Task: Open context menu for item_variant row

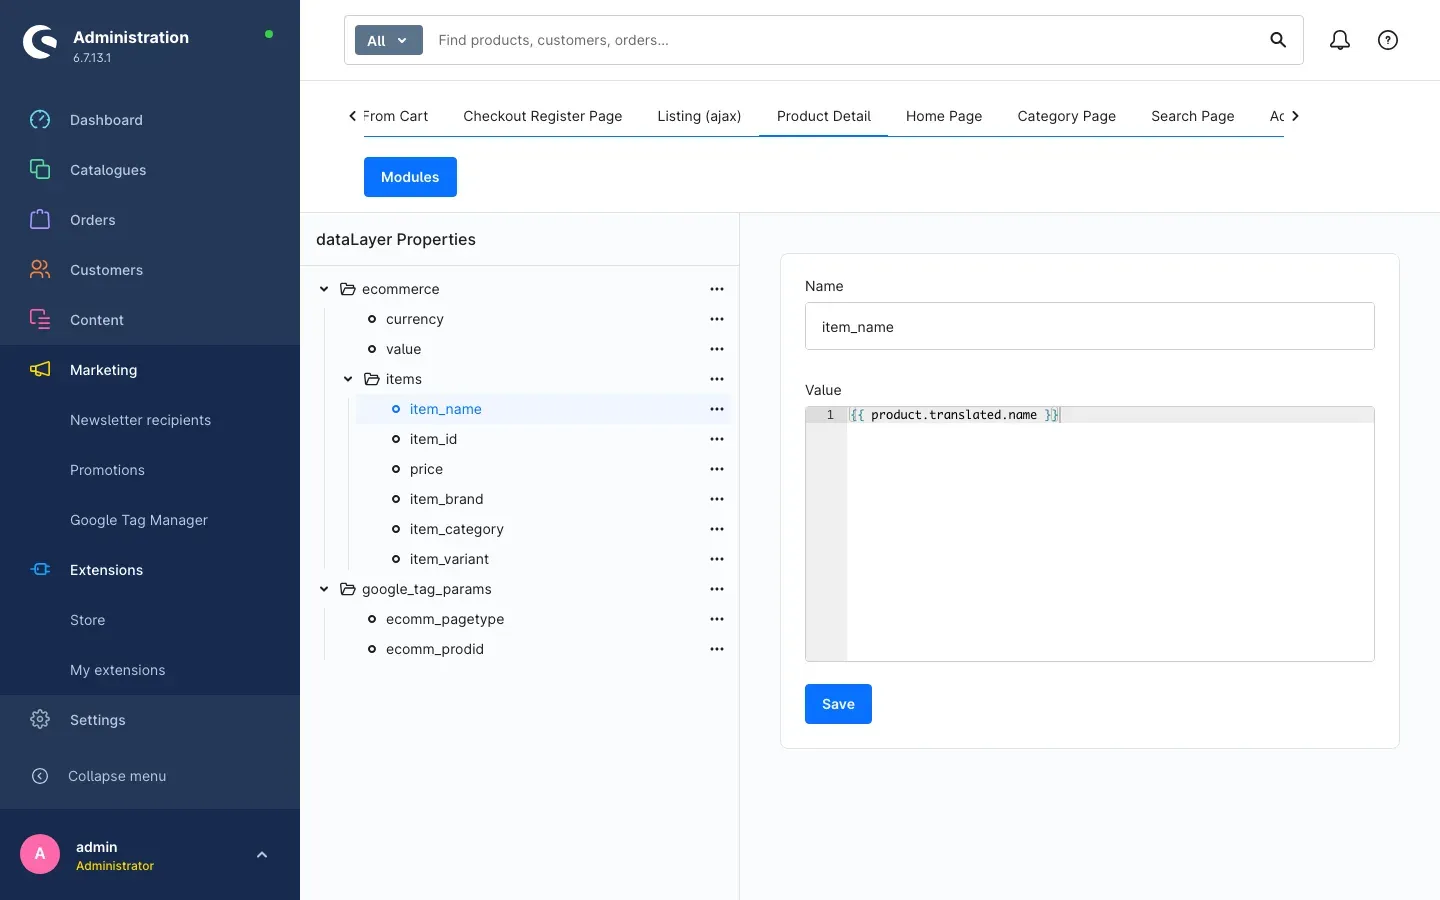Action: [x=717, y=559]
